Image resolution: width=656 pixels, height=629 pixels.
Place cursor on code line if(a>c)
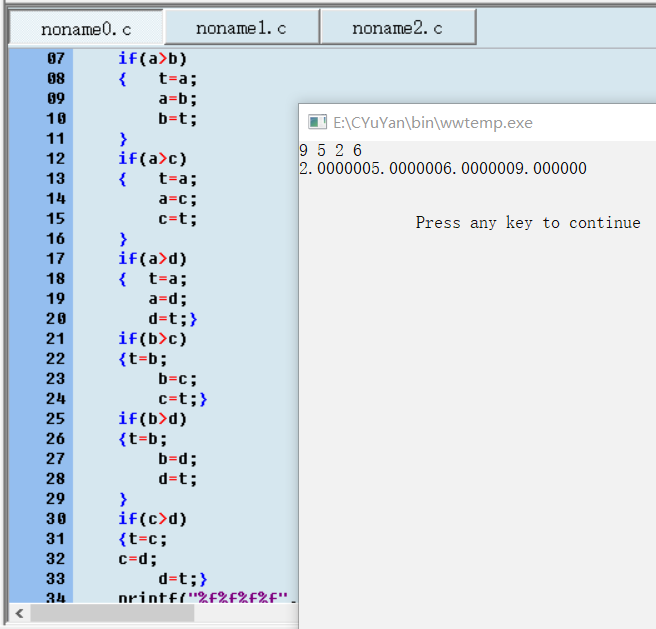coord(152,159)
